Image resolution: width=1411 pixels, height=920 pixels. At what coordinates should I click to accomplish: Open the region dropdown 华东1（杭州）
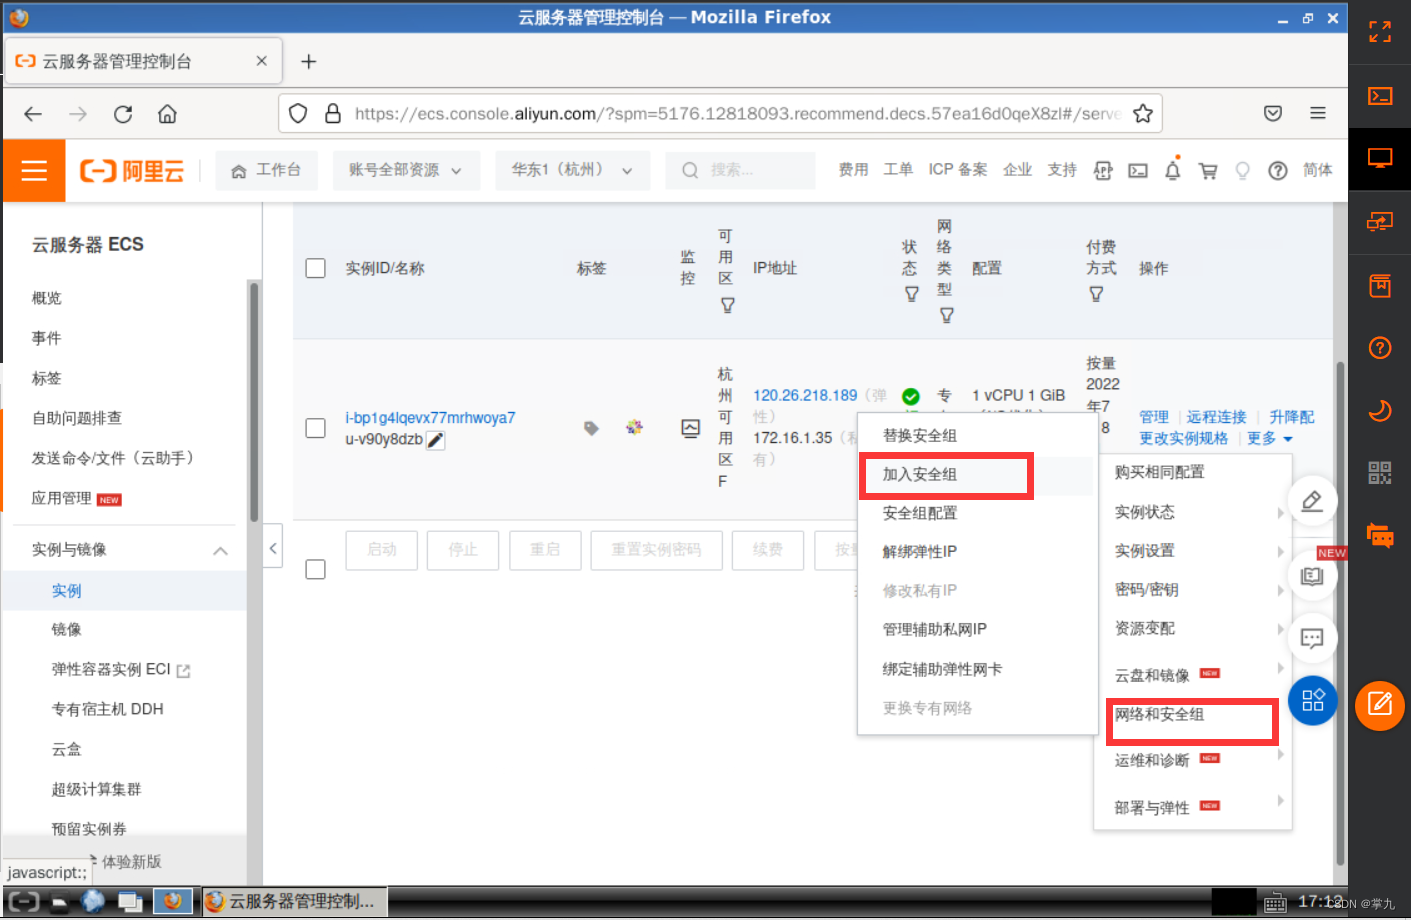(x=572, y=171)
